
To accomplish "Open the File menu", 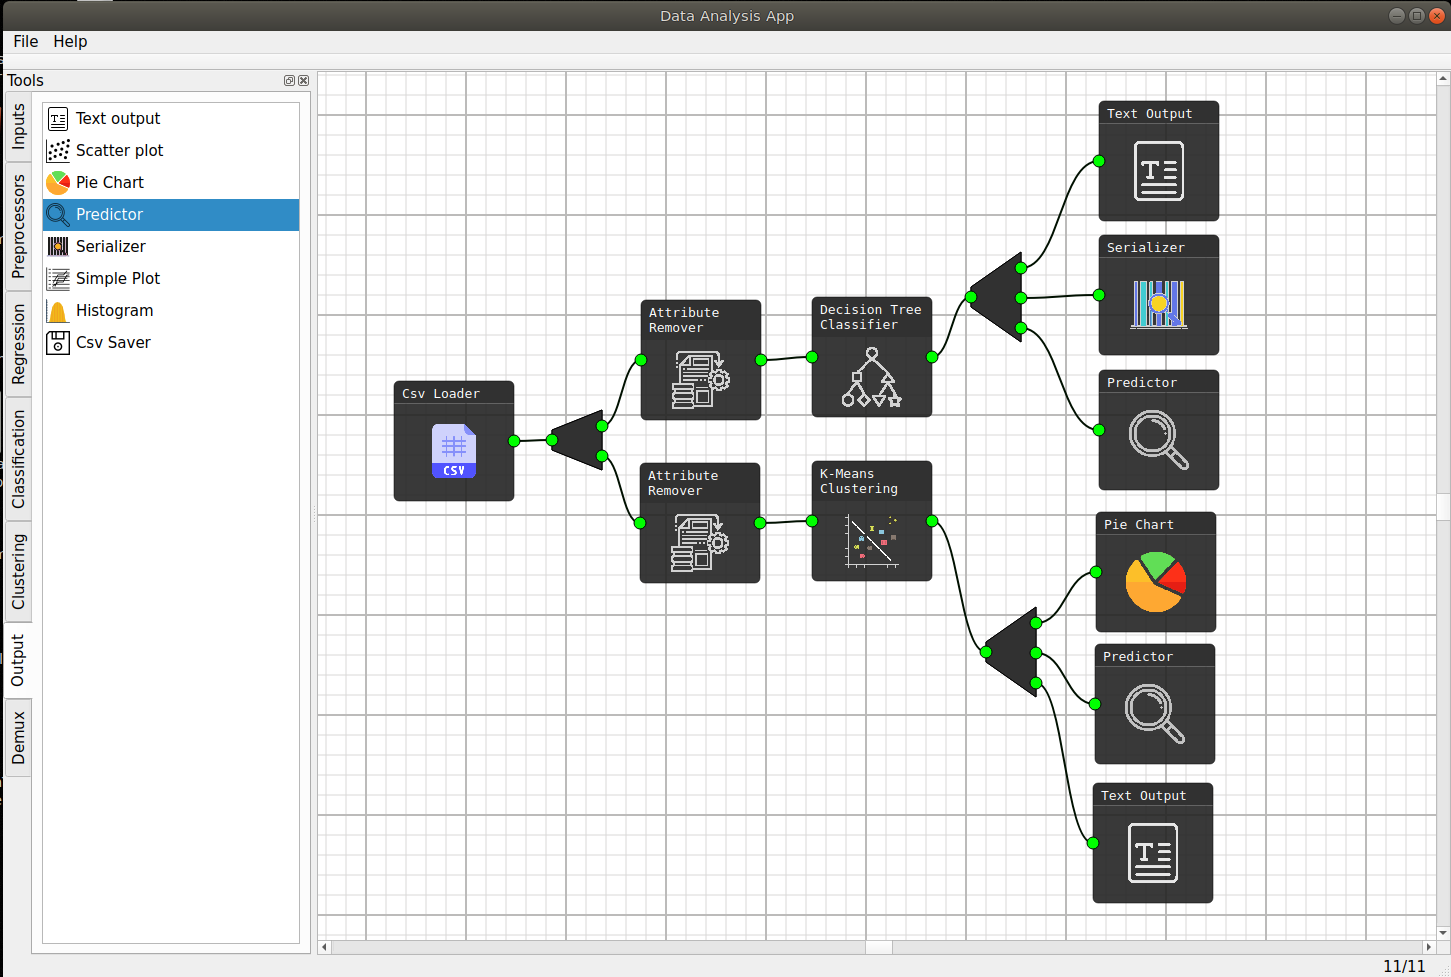I will 26,41.
